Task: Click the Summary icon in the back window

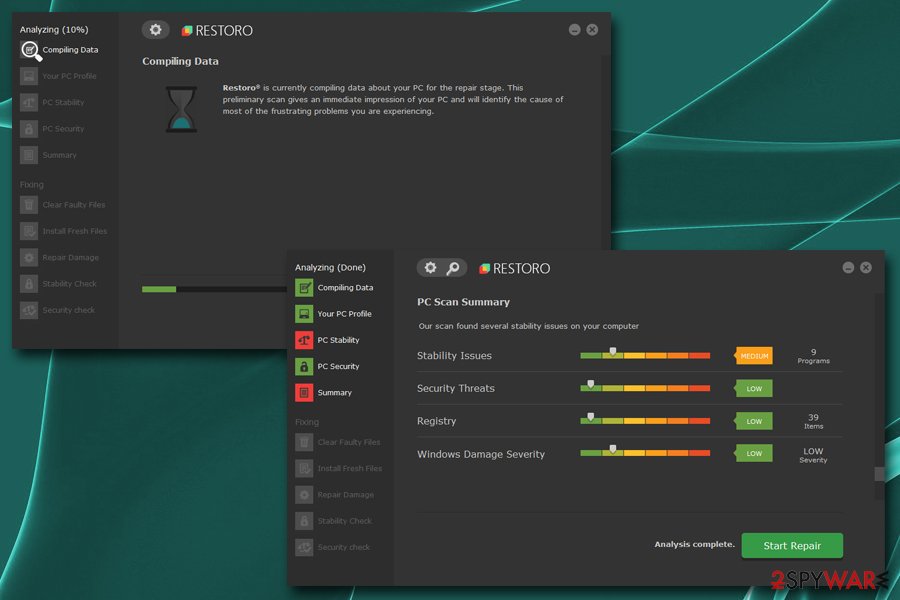Action: [x=29, y=155]
